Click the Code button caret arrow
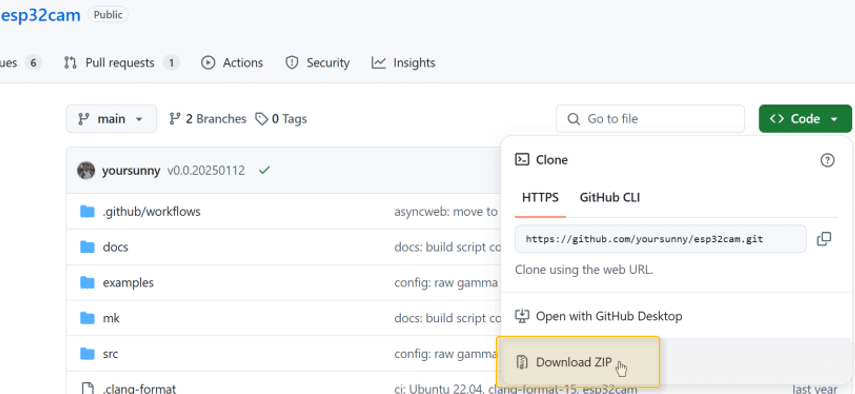The height and width of the screenshot is (394, 855). click(834, 119)
